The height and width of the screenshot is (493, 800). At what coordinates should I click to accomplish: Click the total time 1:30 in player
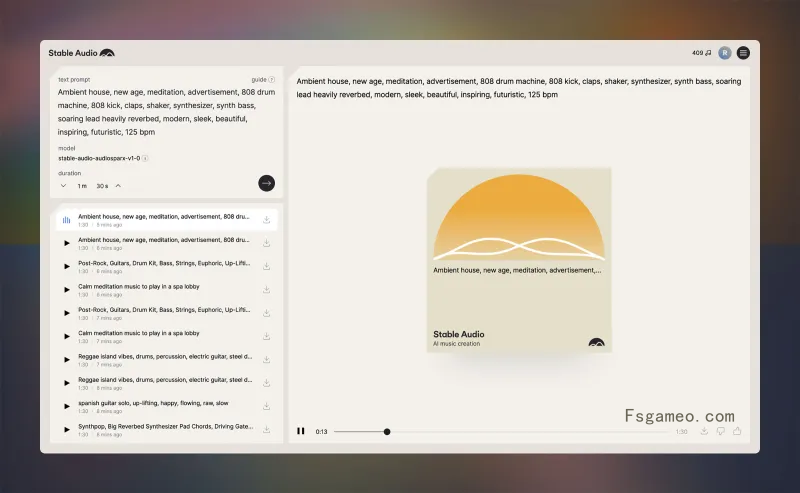click(x=681, y=432)
